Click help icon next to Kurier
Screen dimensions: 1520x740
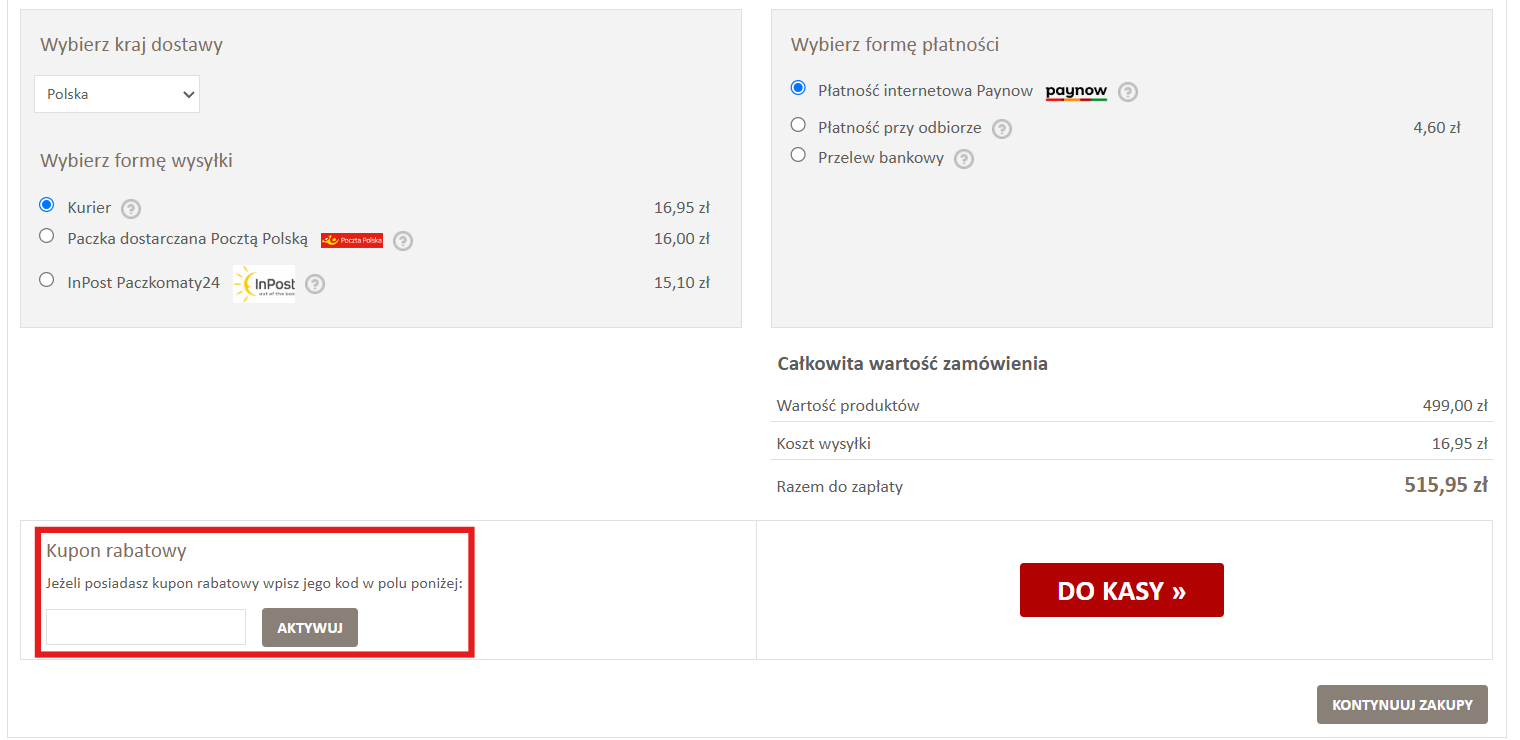coord(131,209)
